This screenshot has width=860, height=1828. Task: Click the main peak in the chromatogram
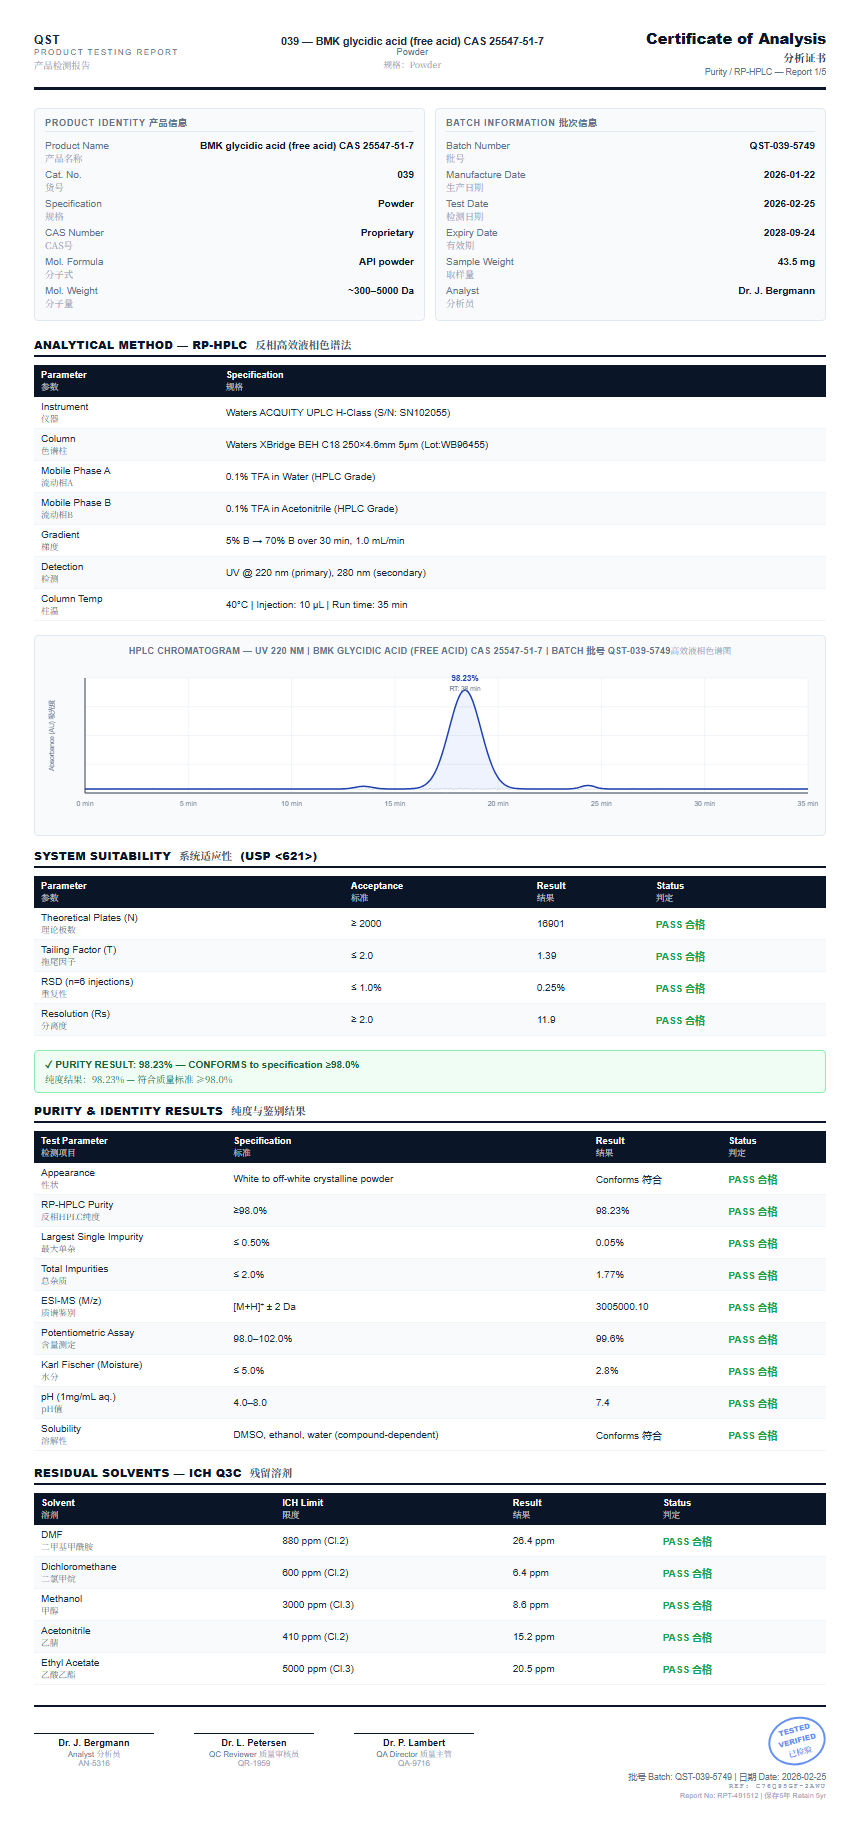tap(465, 740)
